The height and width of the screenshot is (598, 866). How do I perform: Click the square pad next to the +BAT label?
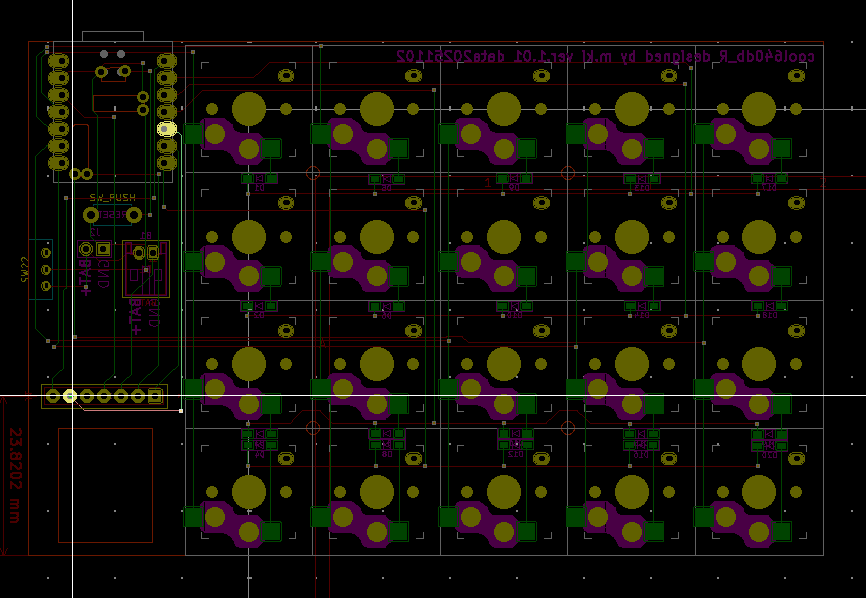pyautogui.click(x=103, y=249)
